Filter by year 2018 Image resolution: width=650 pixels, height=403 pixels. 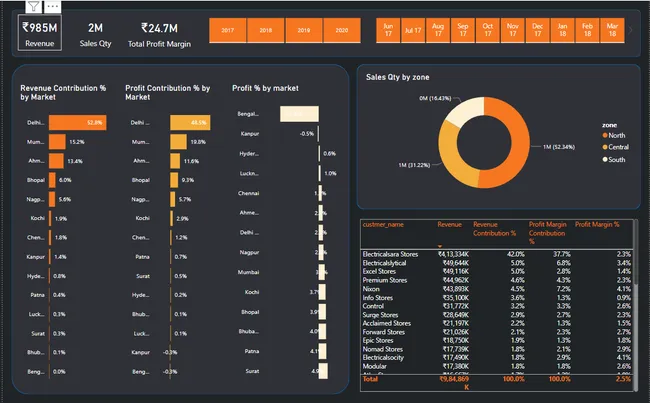[266, 30]
